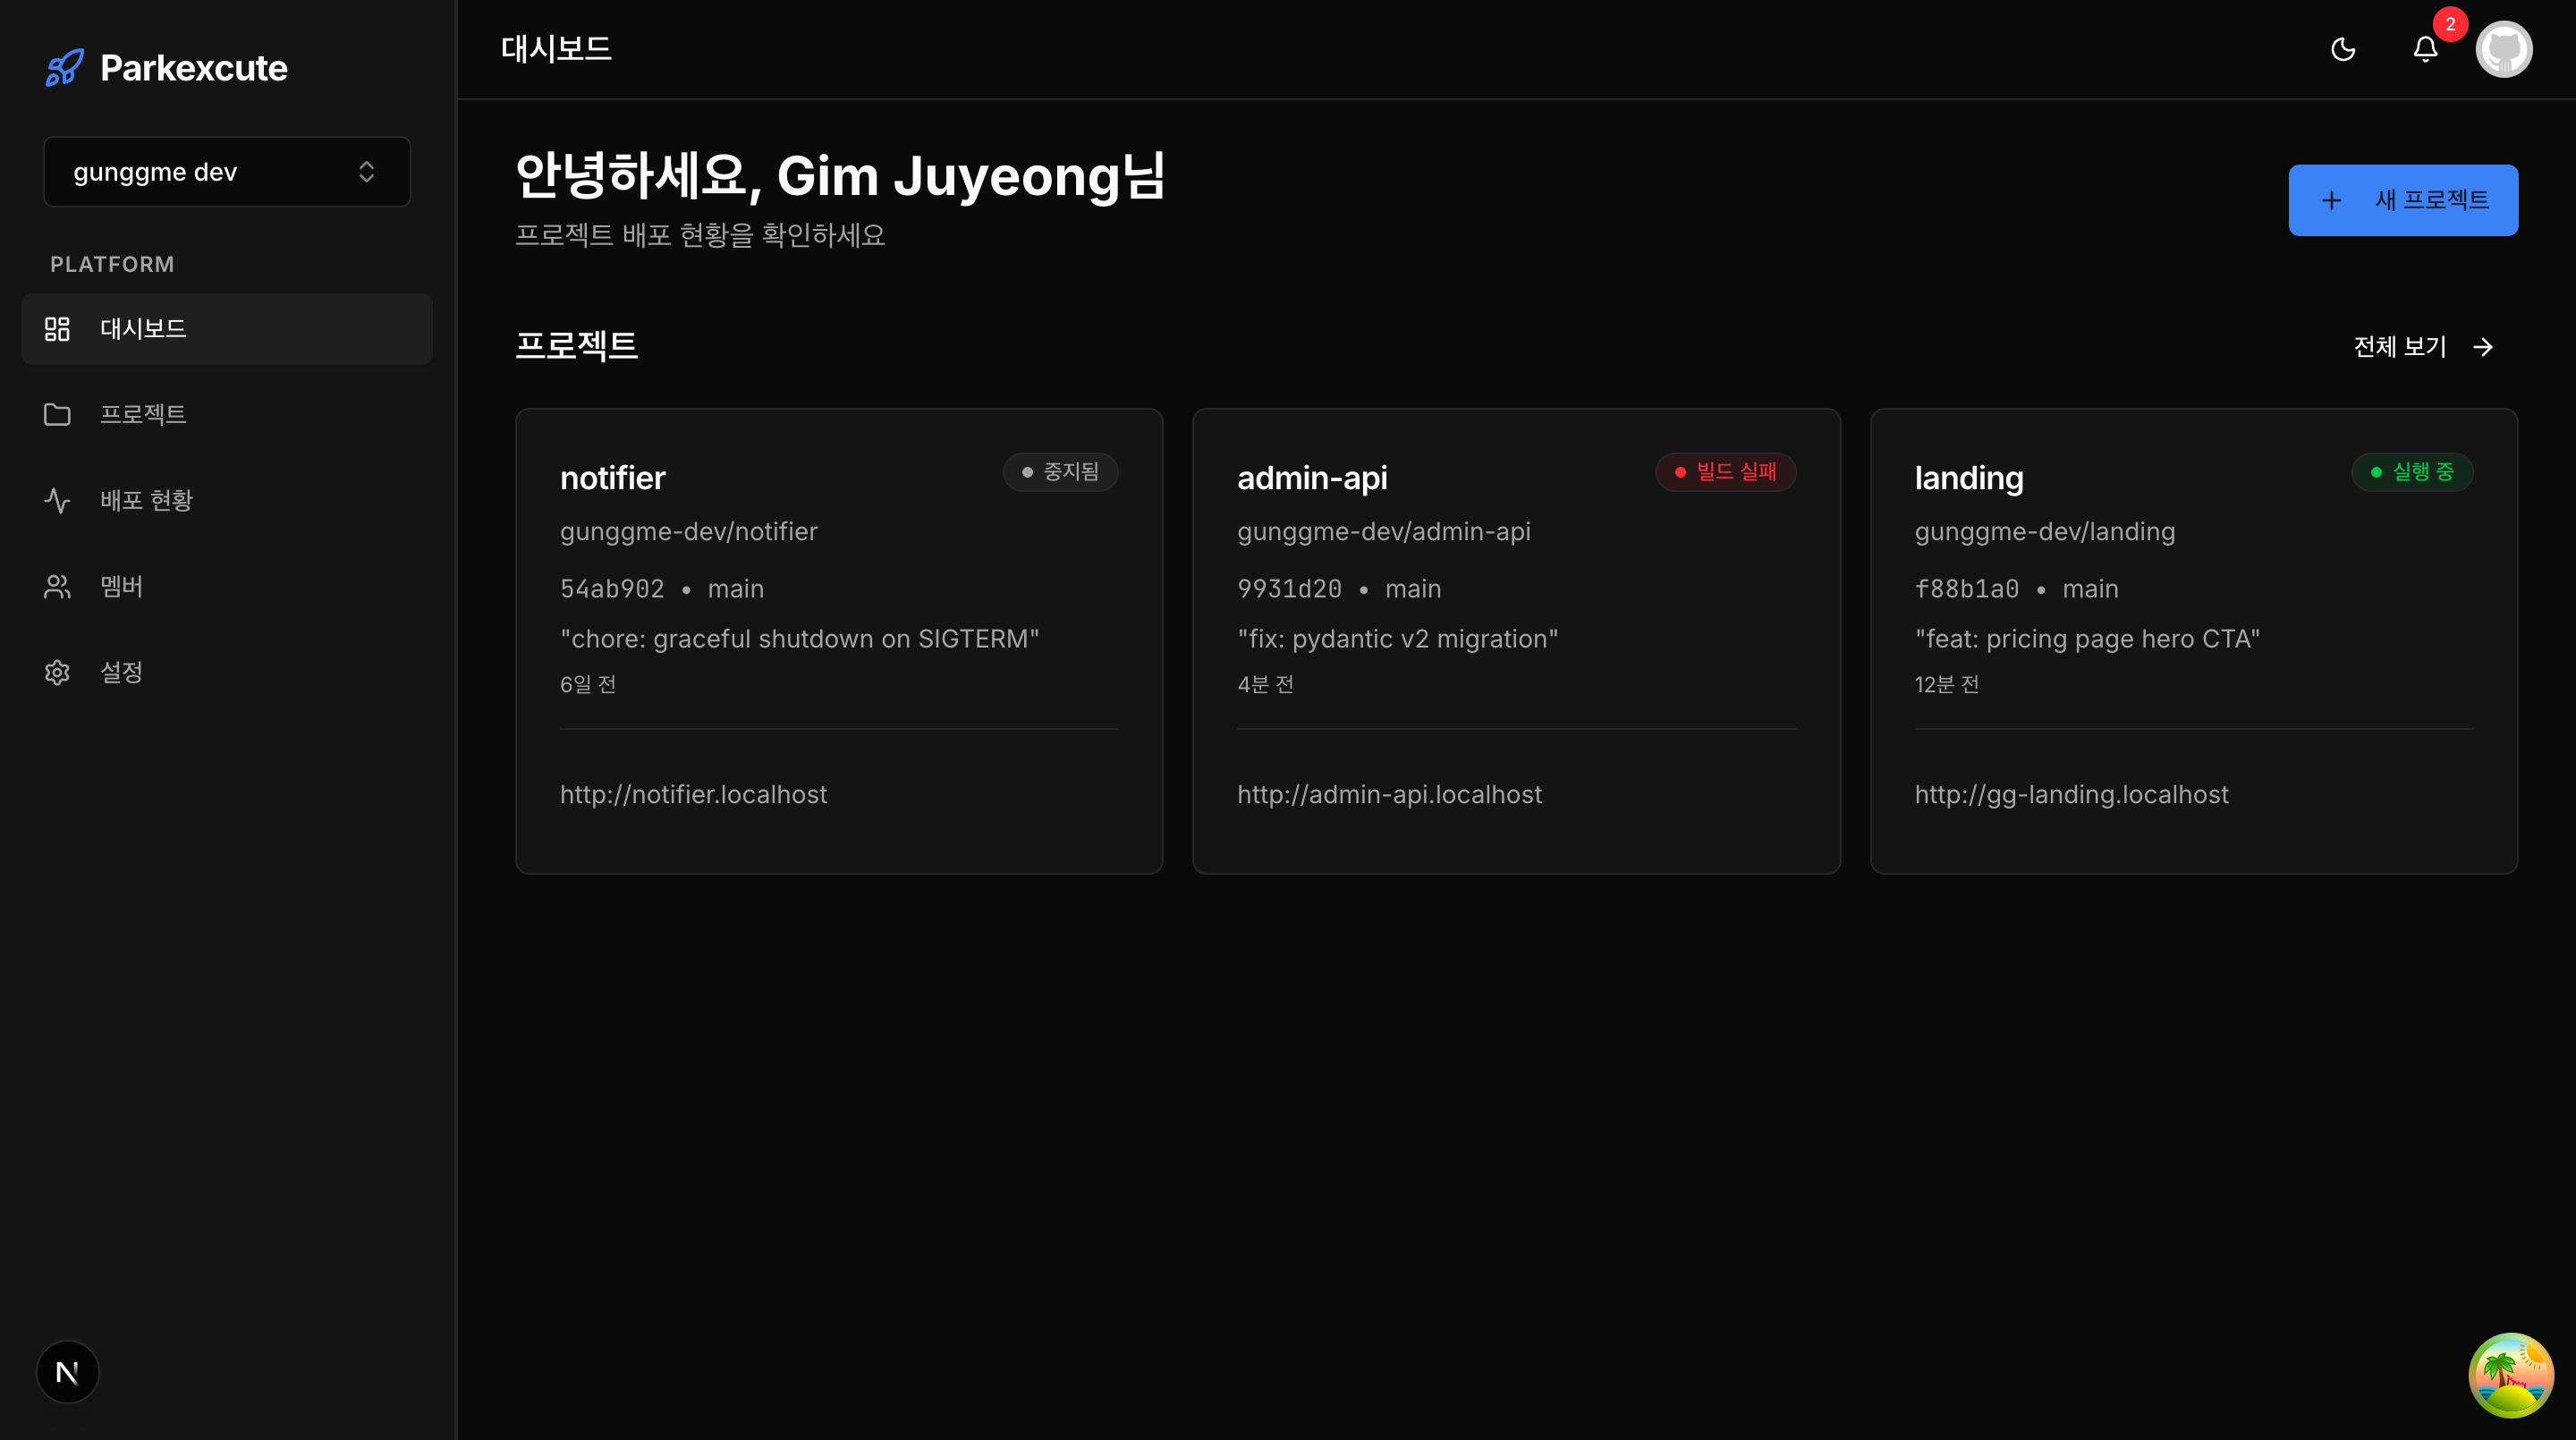Click the Parkexcute rocket logo icon
The height and width of the screenshot is (1440, 2576).
[x=64, y=68]
